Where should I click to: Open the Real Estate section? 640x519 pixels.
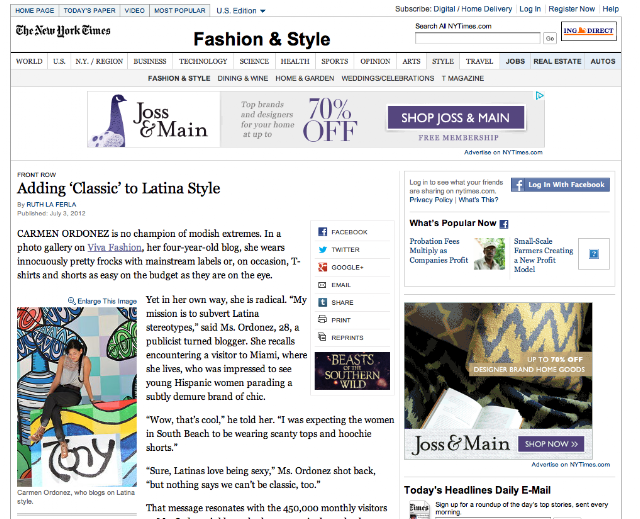pos(557,61)
